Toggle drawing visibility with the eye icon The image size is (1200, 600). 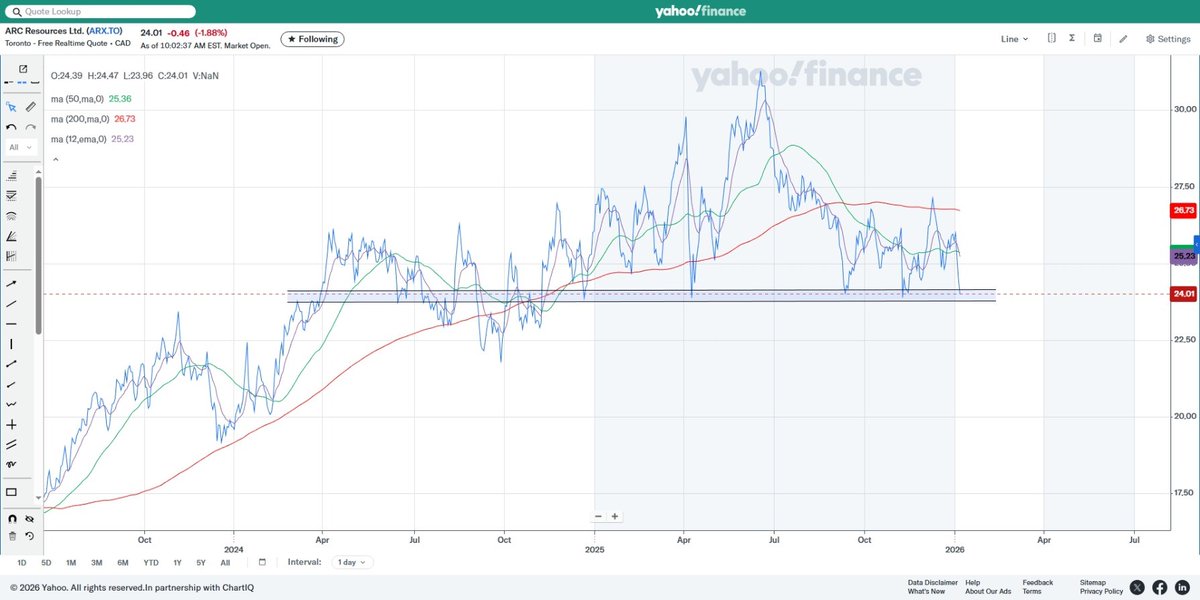(30, 519)
